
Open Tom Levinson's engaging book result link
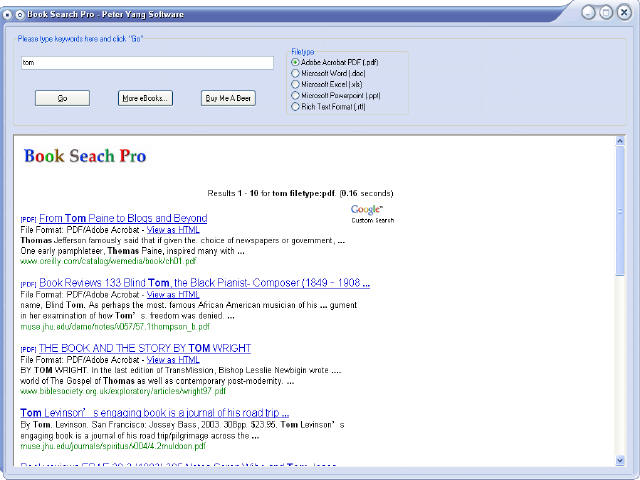click(155, 413)
